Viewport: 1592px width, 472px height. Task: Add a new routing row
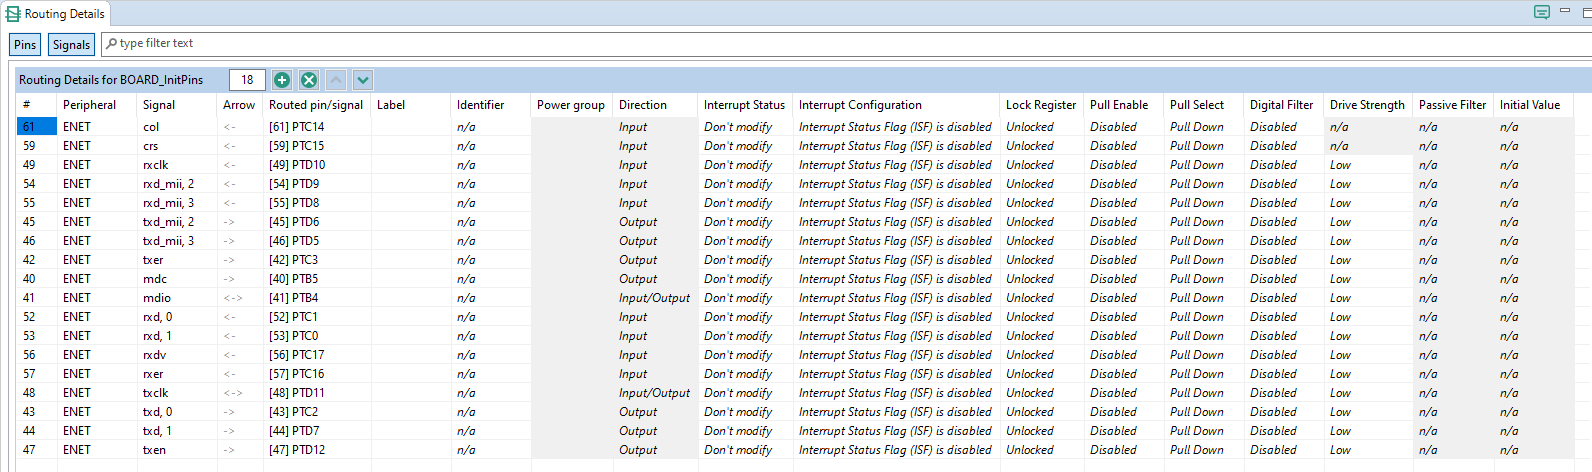[x=282, y=80]
